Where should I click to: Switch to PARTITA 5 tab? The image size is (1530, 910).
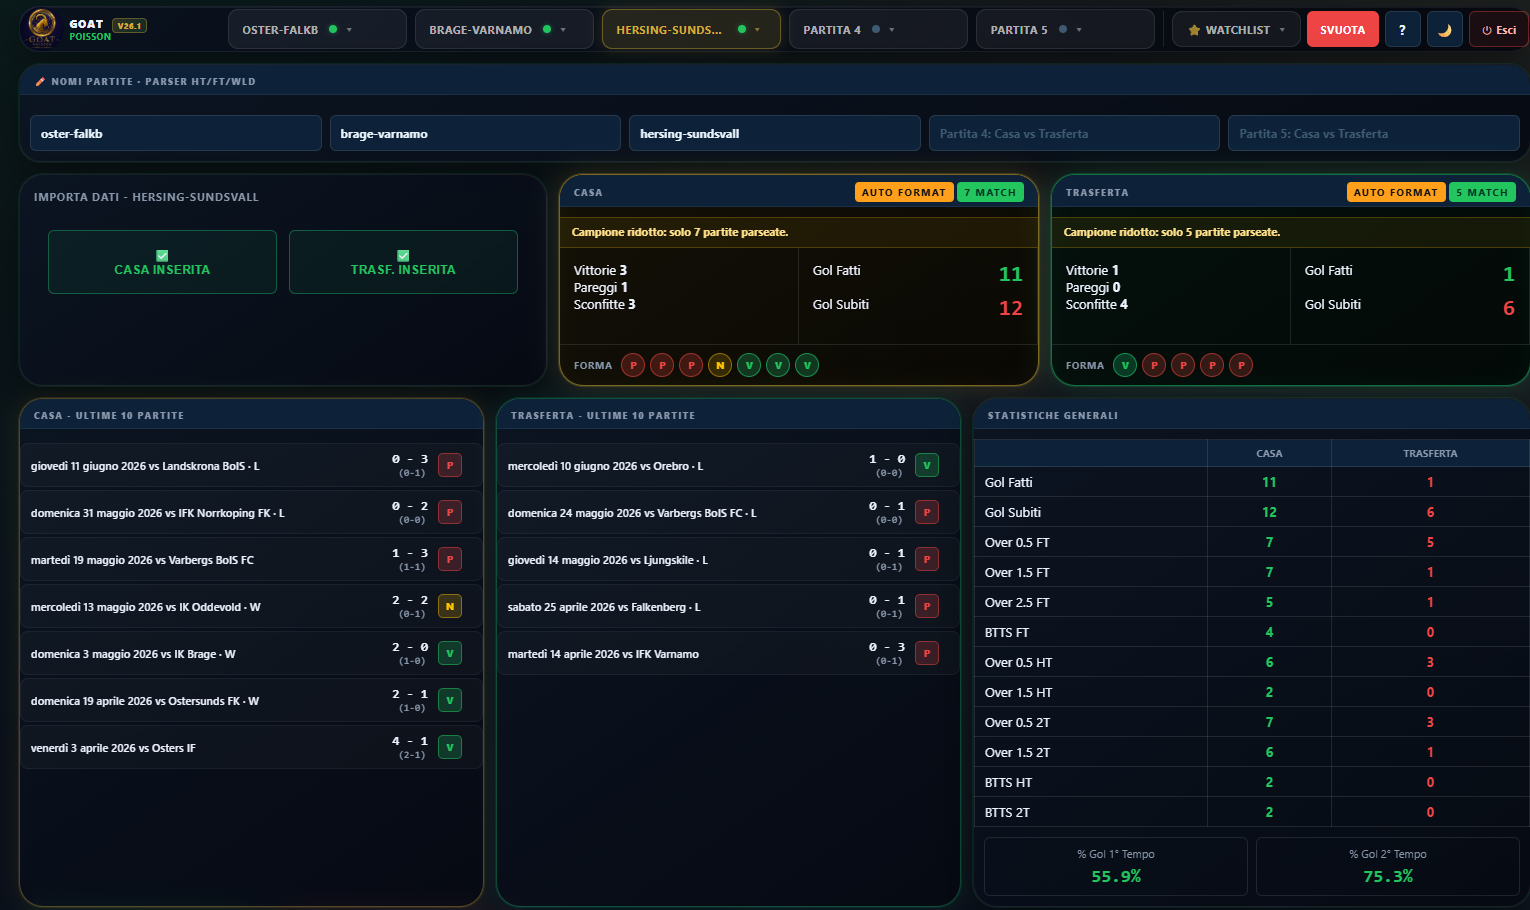click(1065, 30)
